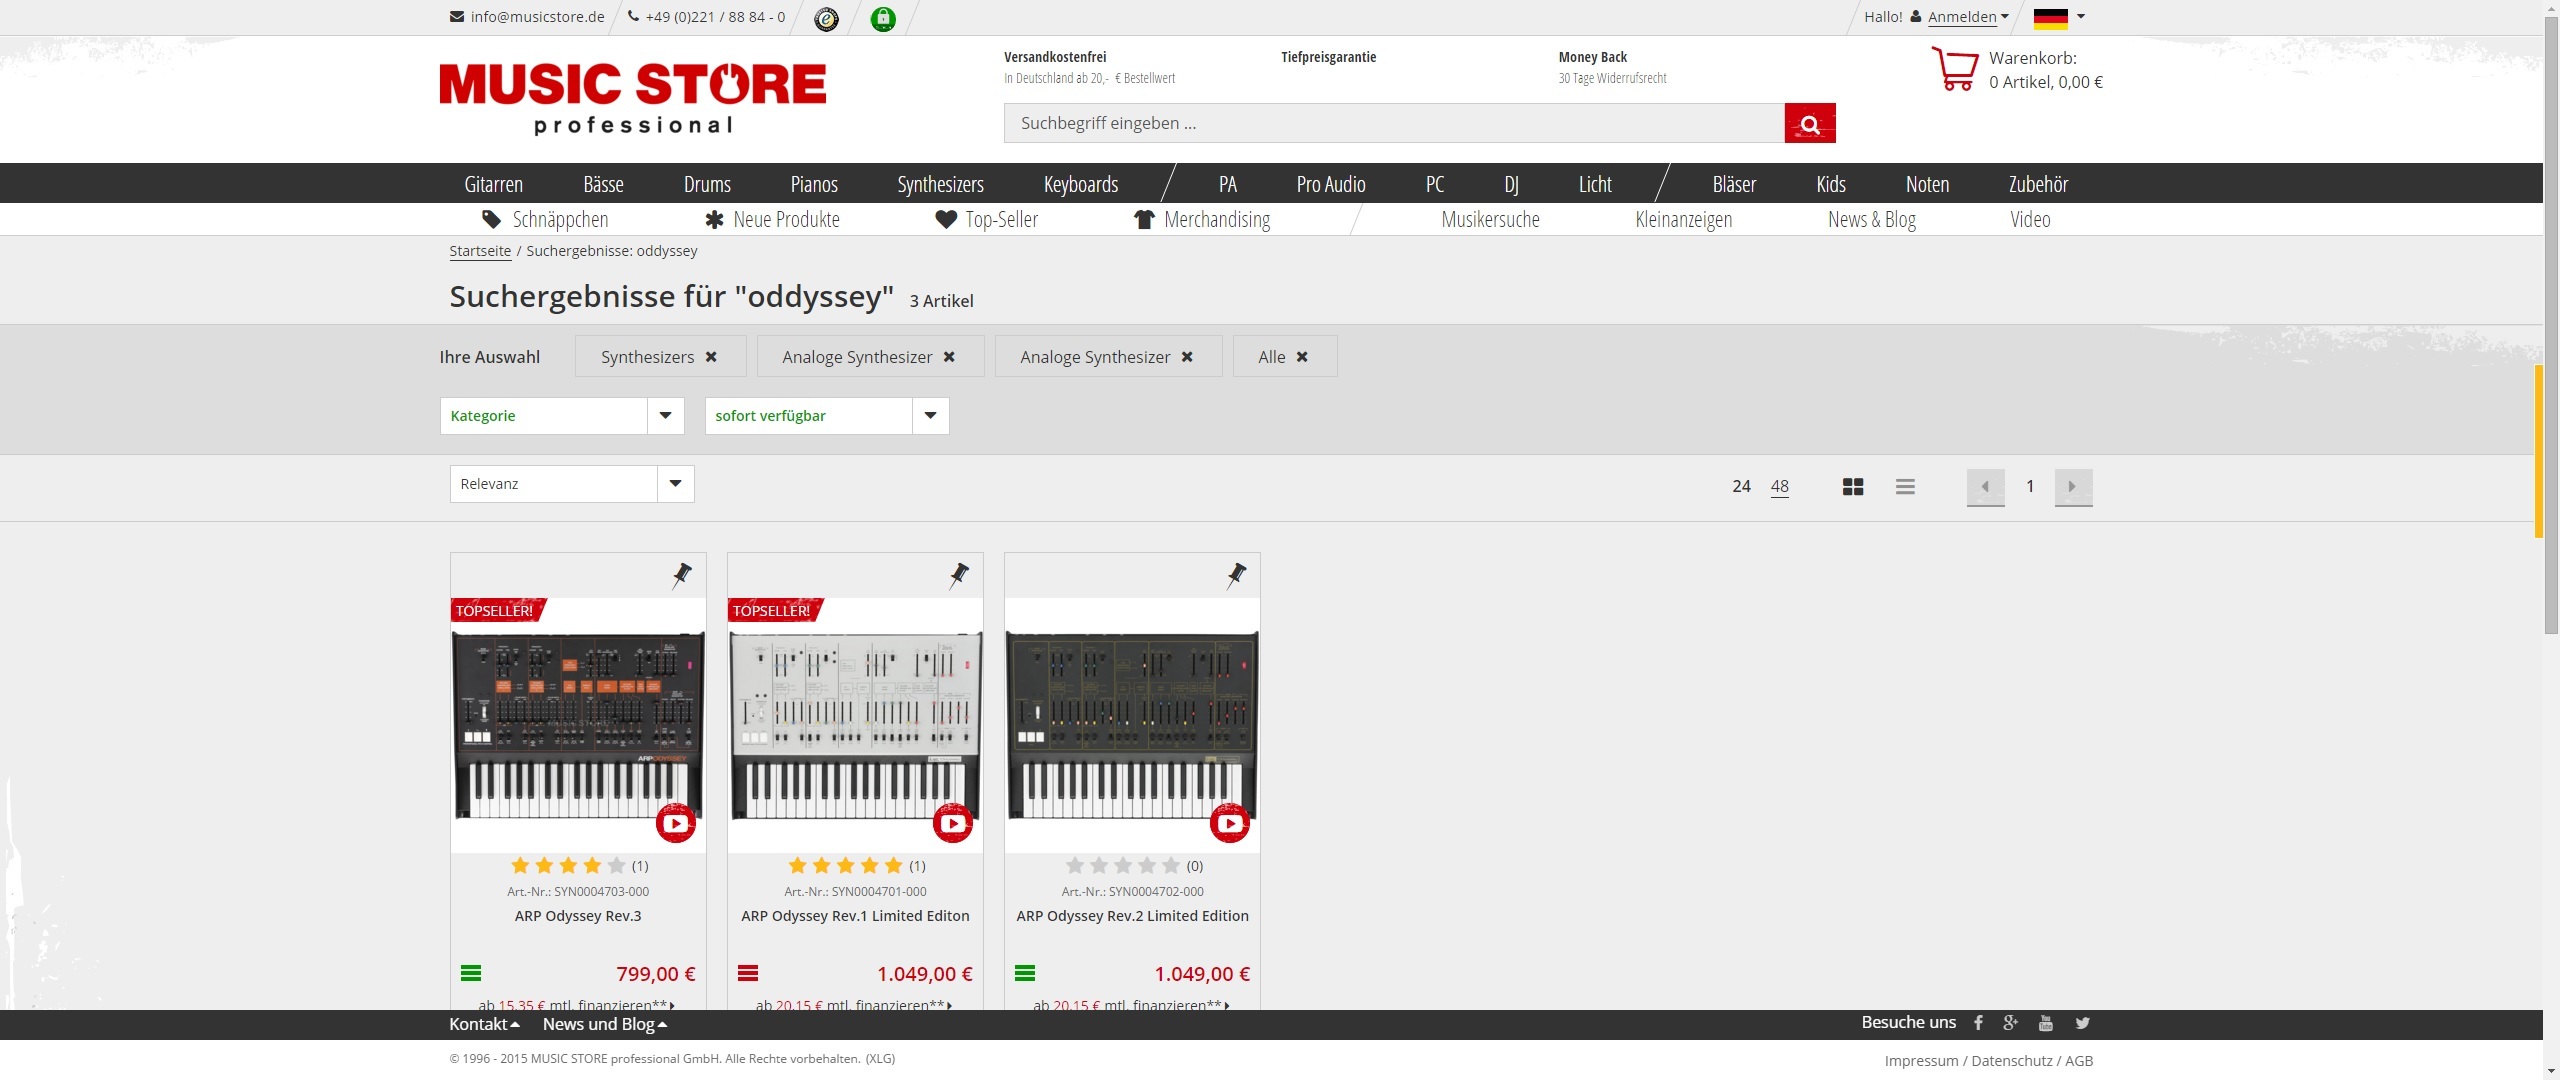
Task: Open the Impressum footer link
Action: click(1921, 1061)
